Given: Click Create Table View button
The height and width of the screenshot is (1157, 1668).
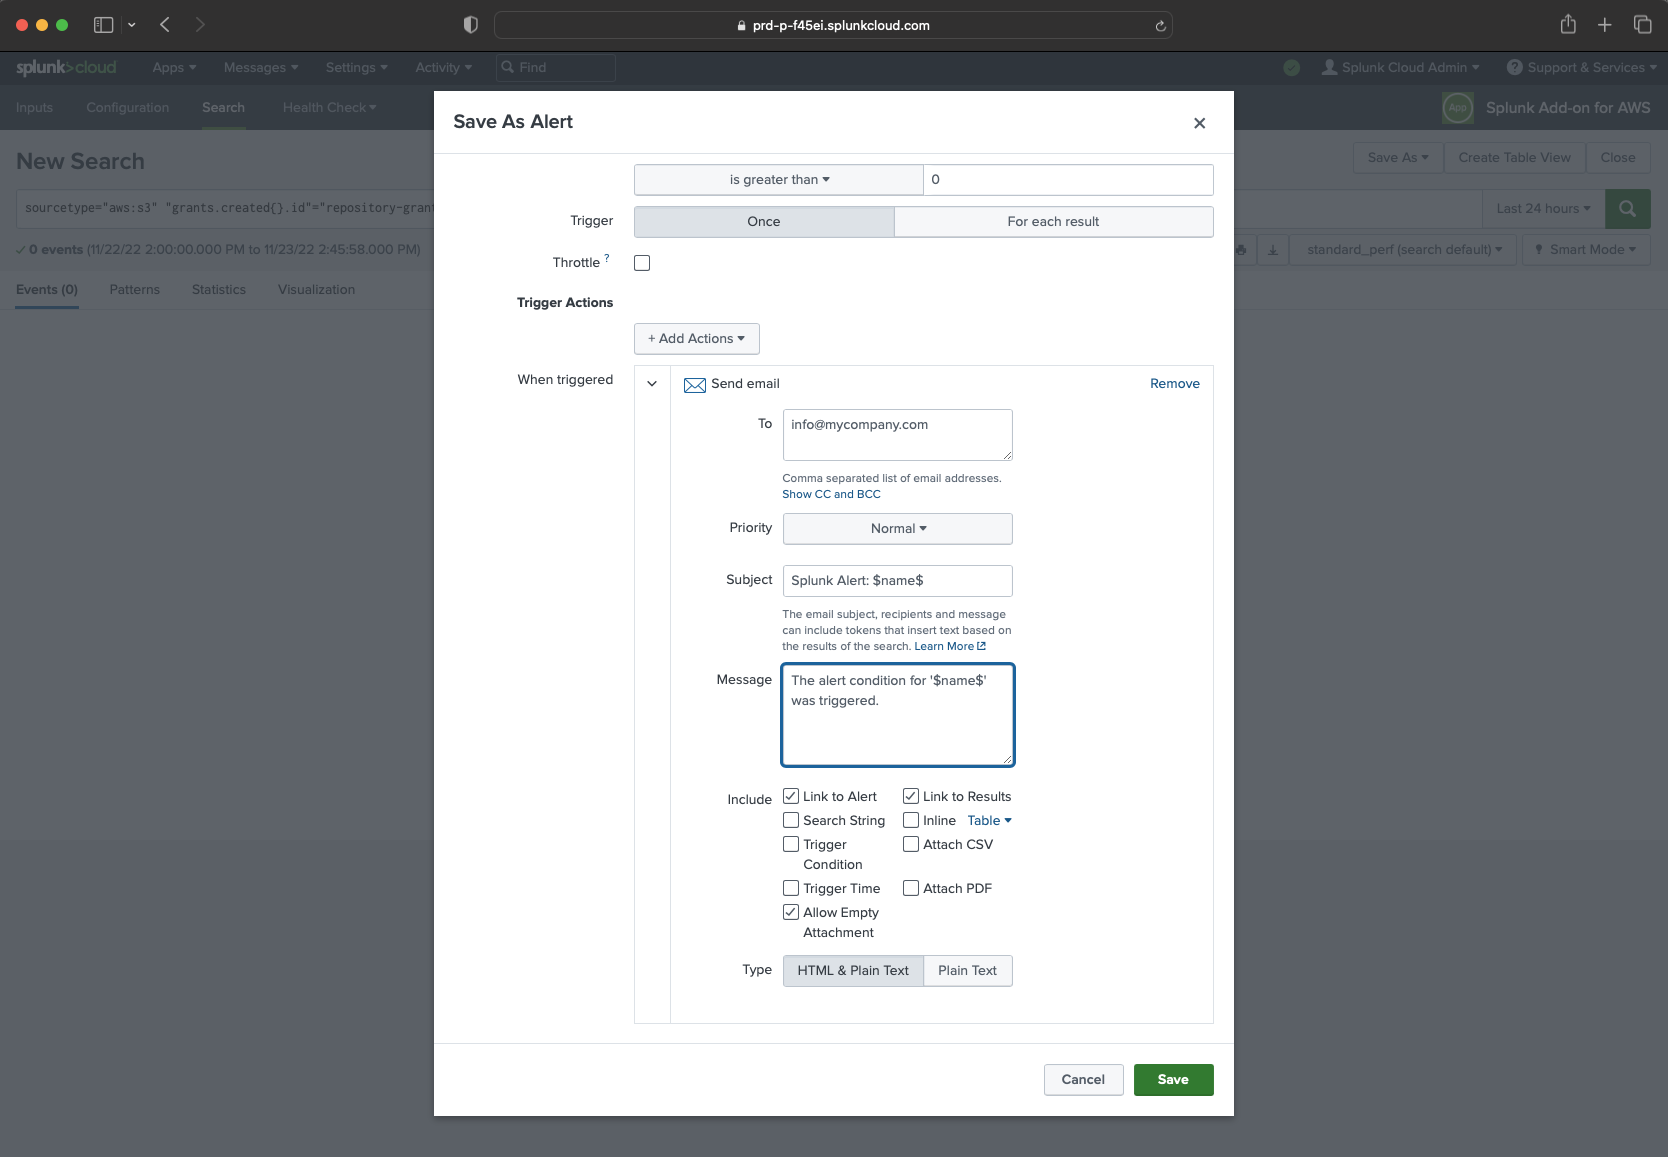Looking at the screenshot, I should (1514, 158).
